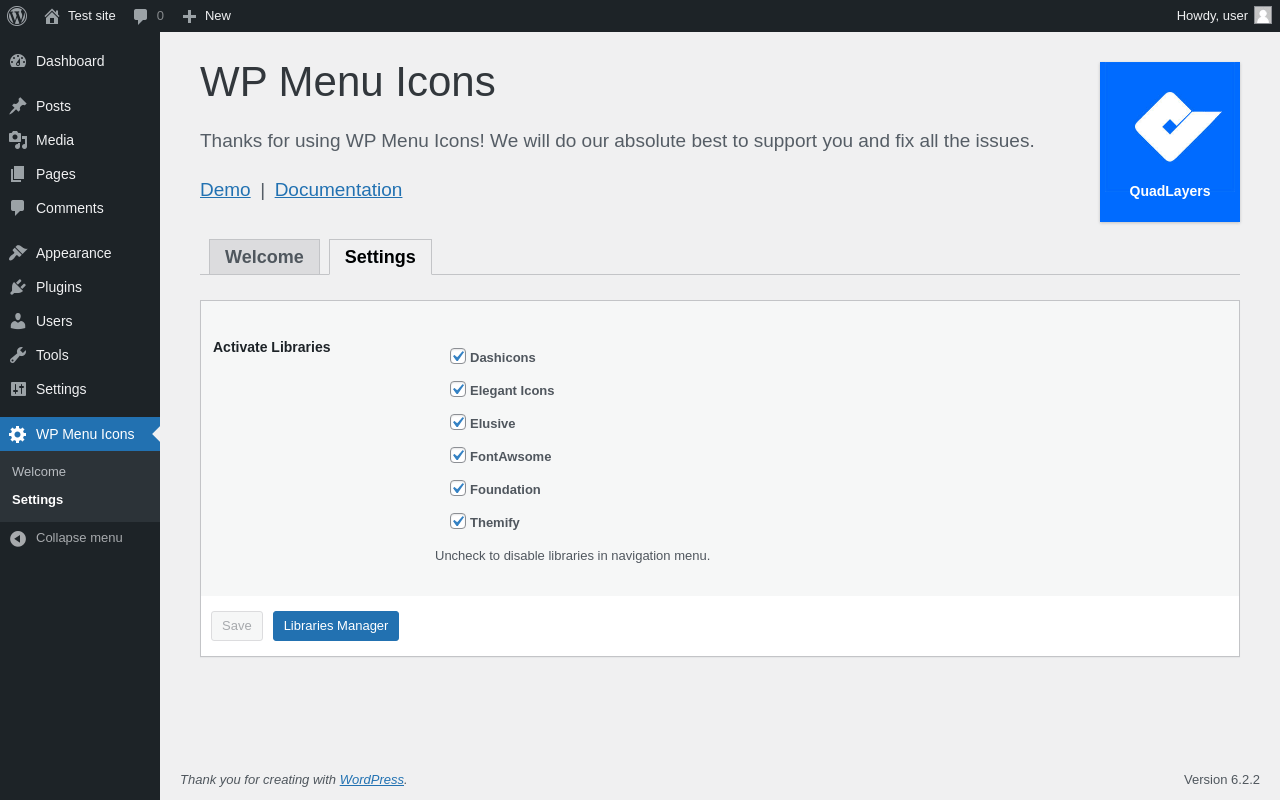Screen dimensions: 1280x800
Task: Click the QuadLayers logo banner
Action: tap(1170, 142)
